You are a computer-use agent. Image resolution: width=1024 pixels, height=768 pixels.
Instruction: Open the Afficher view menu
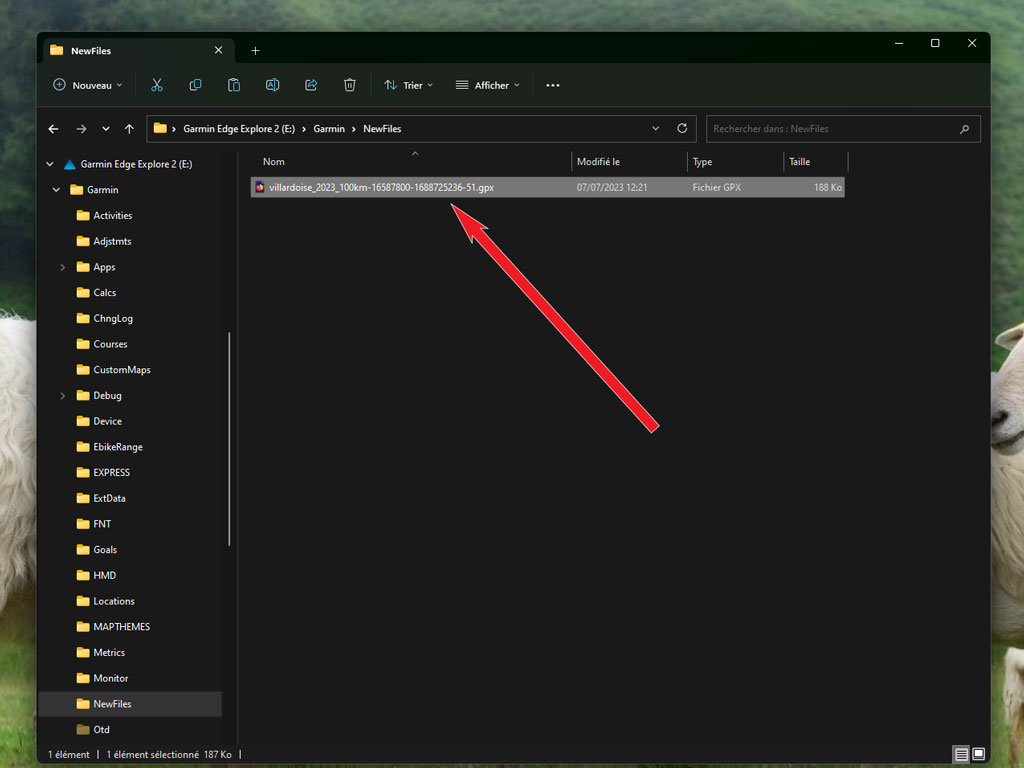488,85
